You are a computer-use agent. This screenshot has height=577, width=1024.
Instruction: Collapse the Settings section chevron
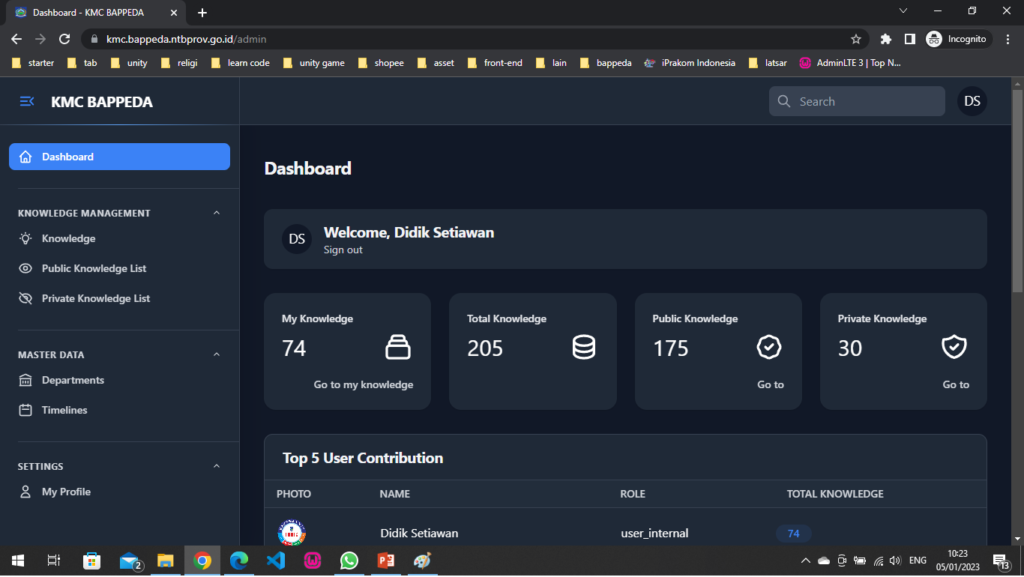[x=217, y=467]
